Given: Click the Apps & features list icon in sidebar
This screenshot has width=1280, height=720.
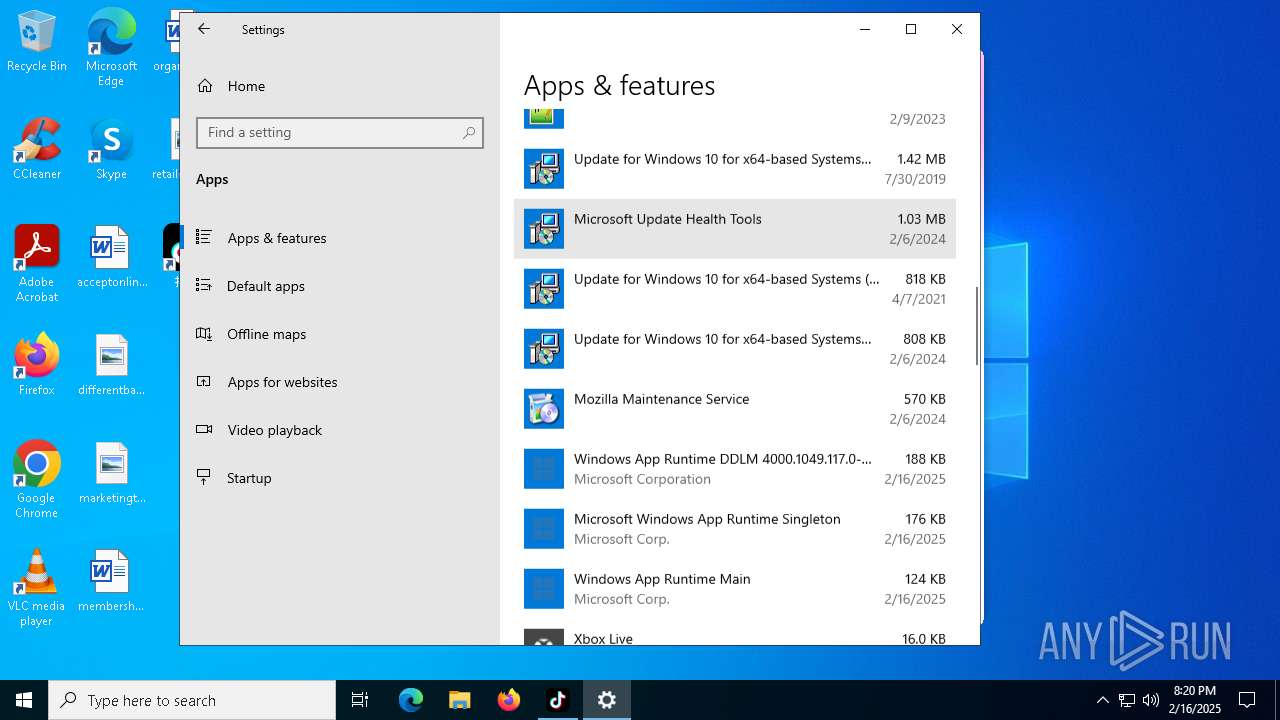Looking at the screenshot, I should pos(204,237).
